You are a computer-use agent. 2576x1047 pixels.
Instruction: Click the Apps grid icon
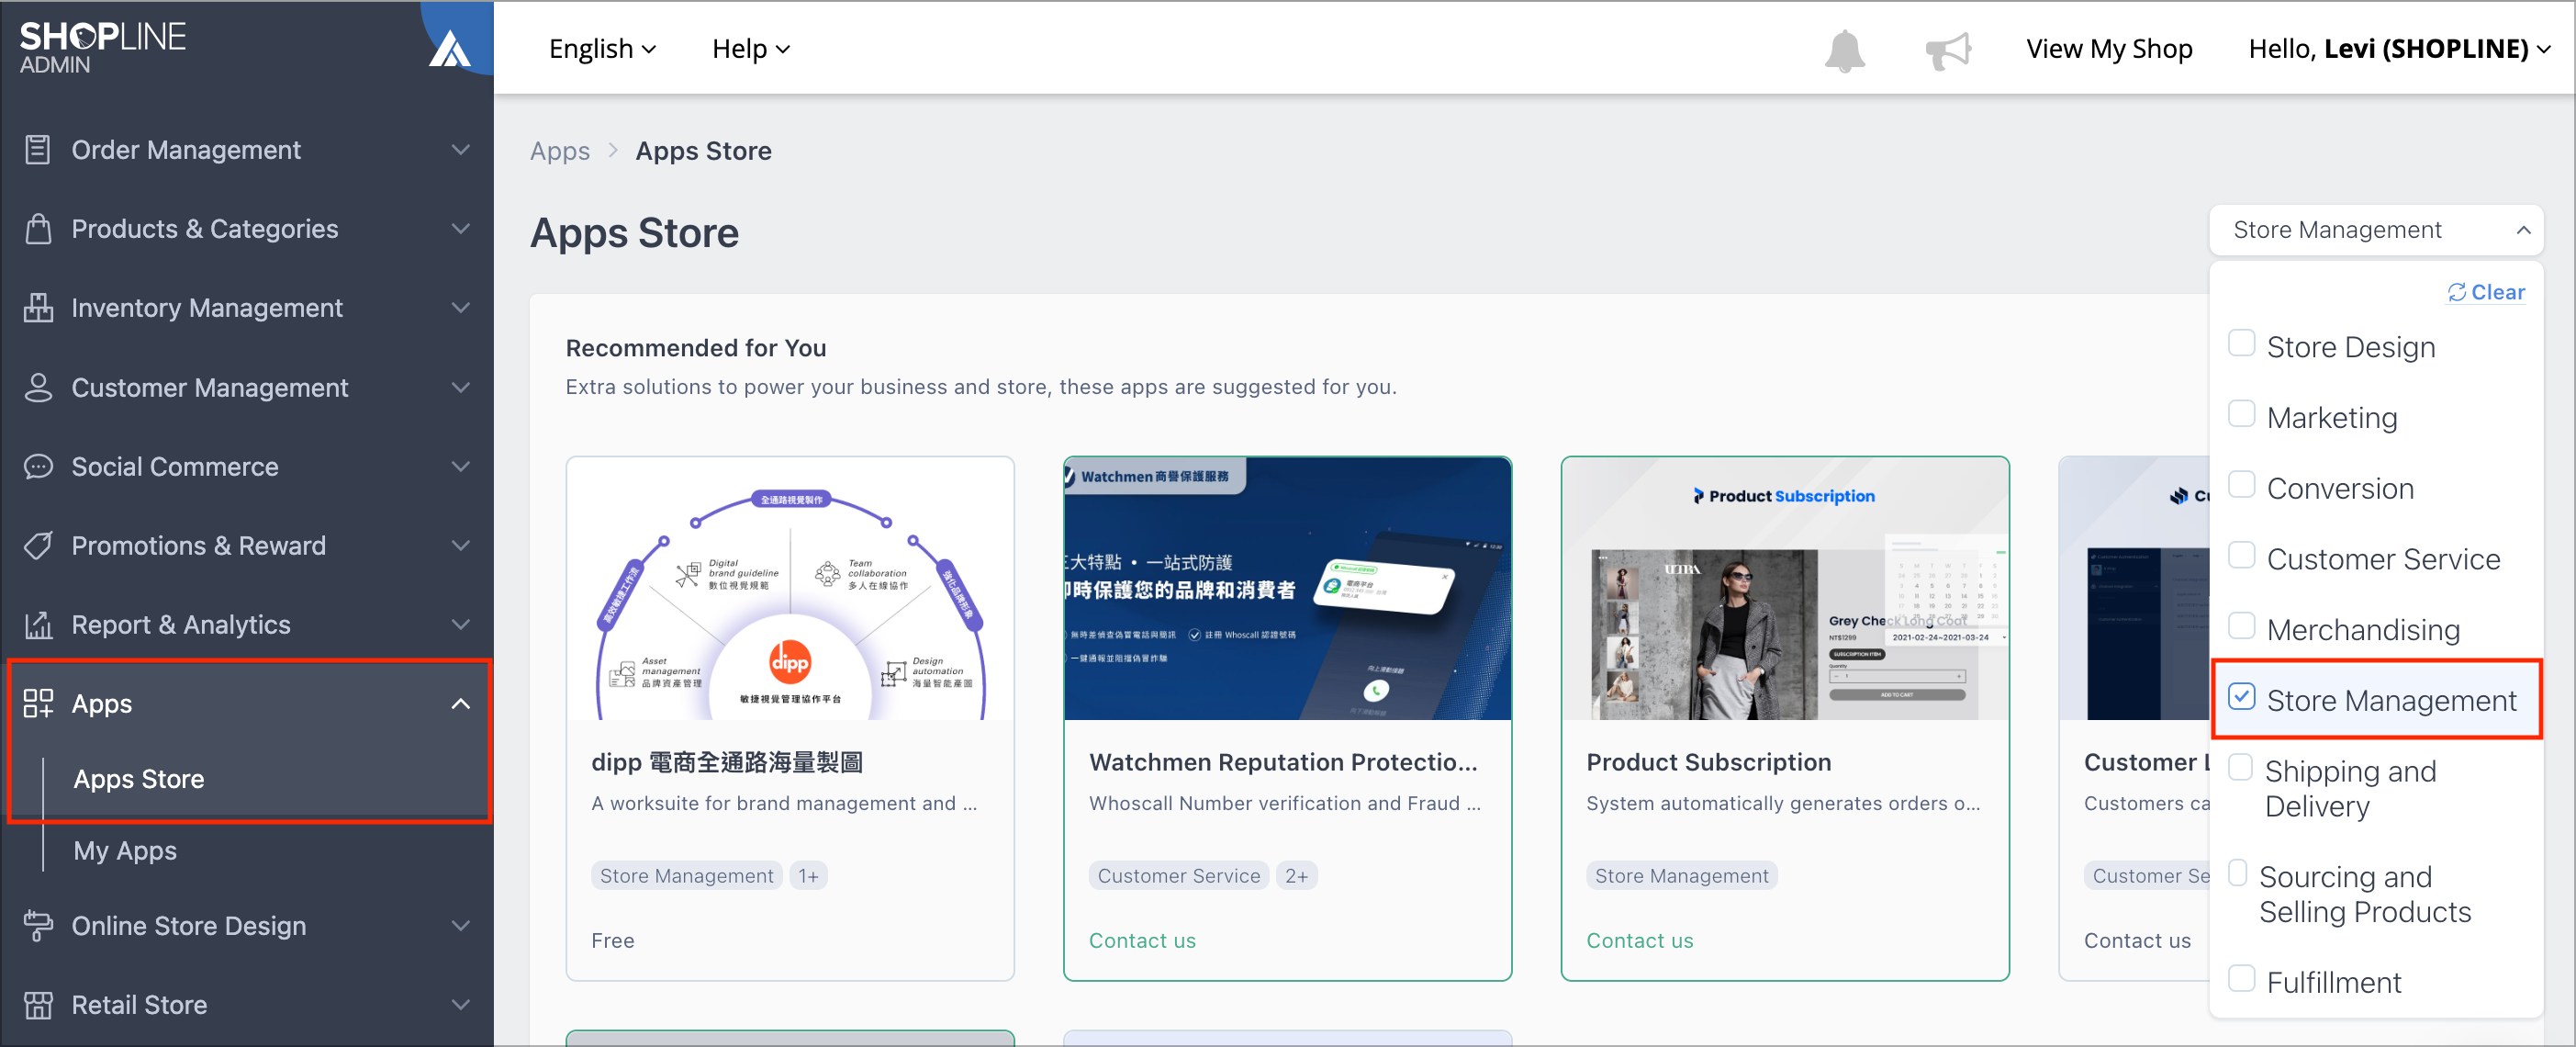pyautogui.click(x=38, y=704)
